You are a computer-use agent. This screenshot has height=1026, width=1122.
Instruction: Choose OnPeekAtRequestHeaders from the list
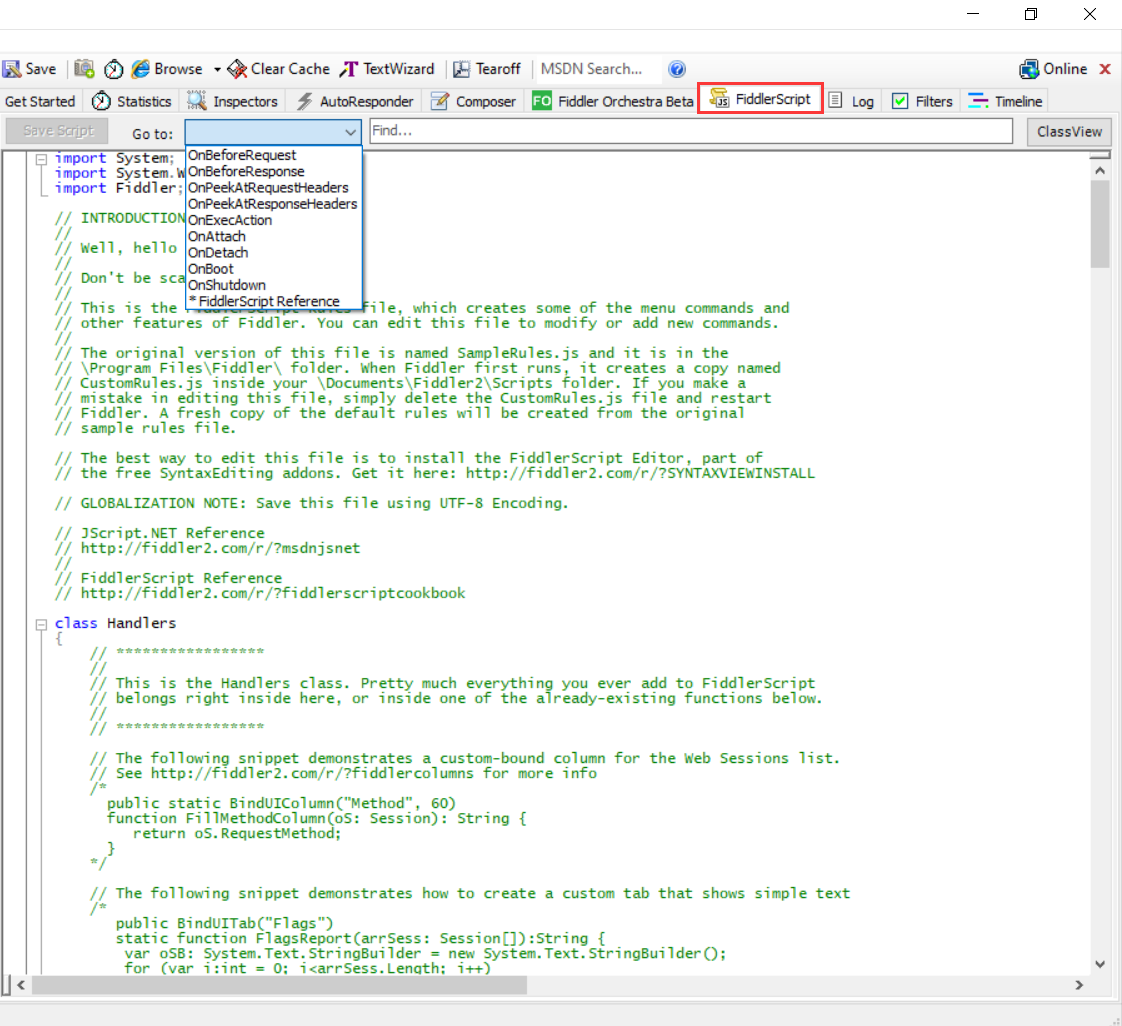(273, 187)
